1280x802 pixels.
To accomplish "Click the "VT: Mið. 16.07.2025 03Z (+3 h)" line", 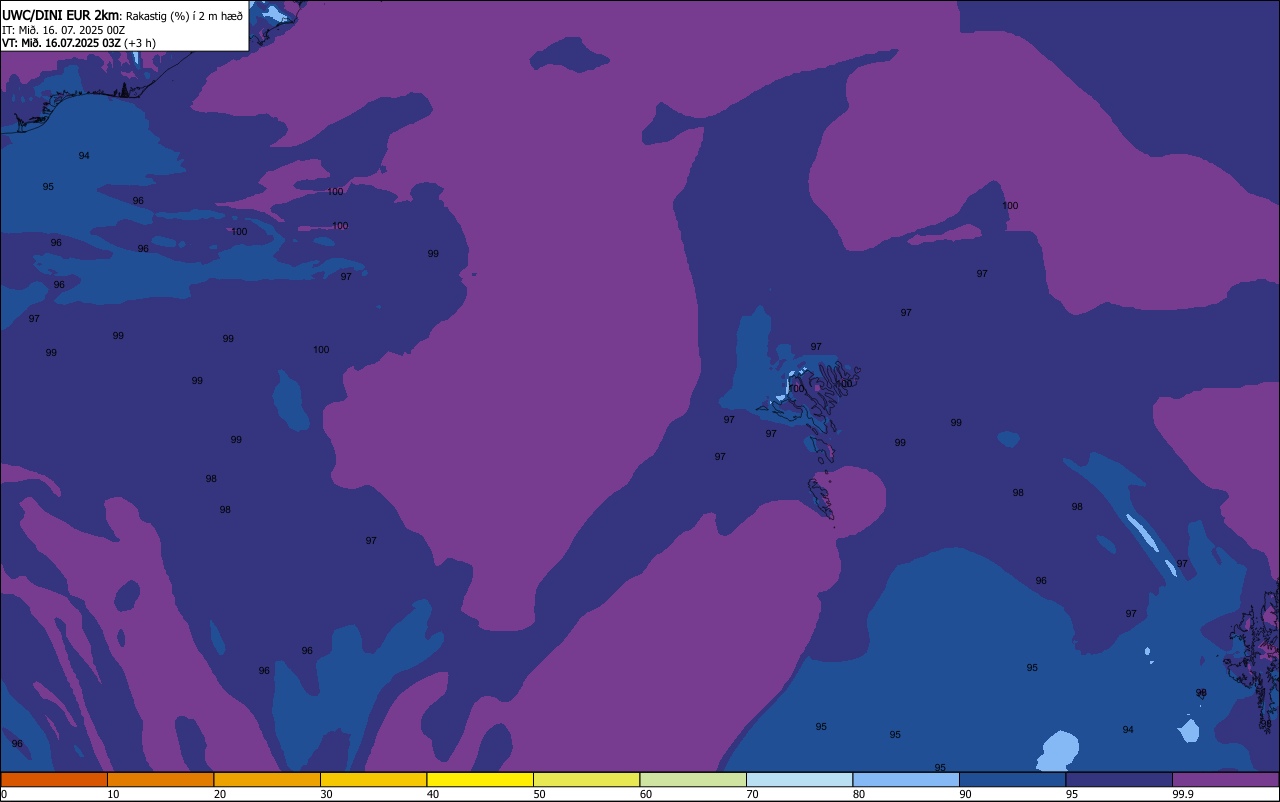I will point(79,43).
